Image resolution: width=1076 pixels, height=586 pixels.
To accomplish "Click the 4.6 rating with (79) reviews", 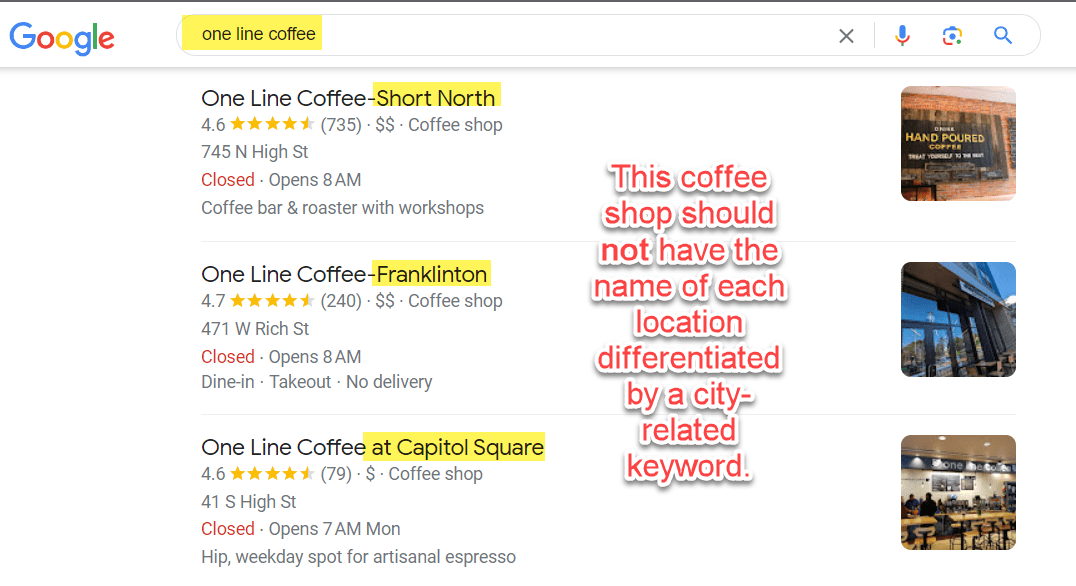I will point(277,473).
